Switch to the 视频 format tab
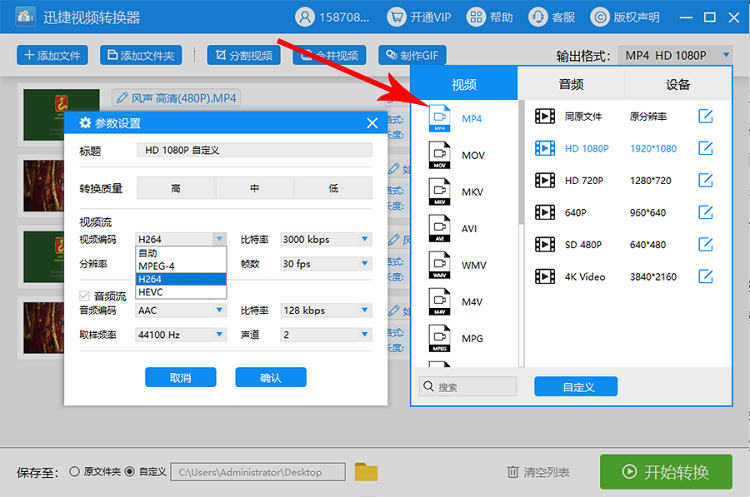750x497 pixels. click(x=464, y=84)
